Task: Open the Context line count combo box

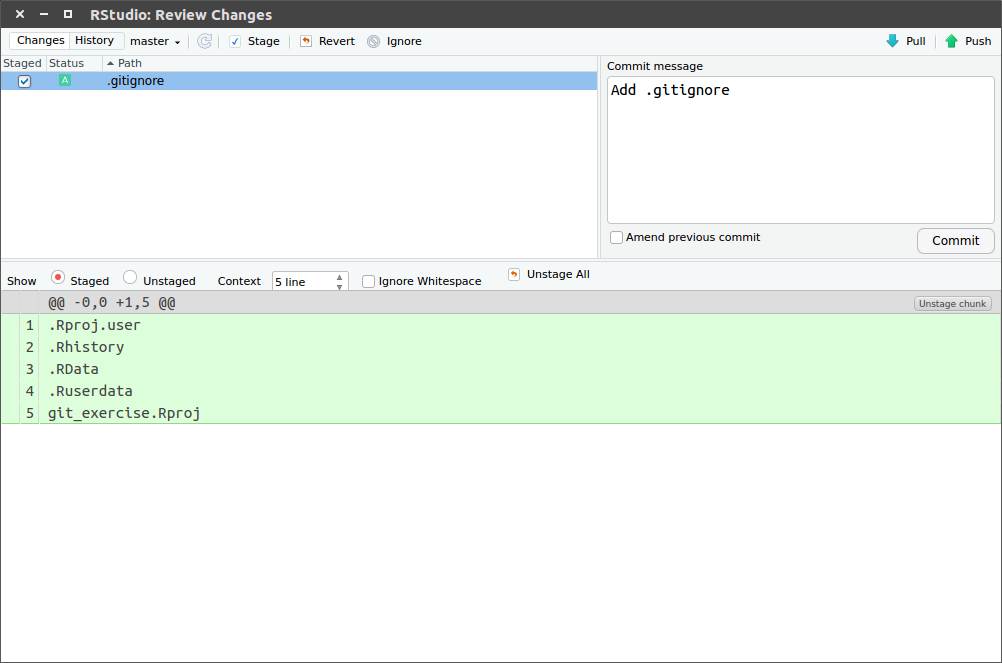Action: click(x=305, y=281)
